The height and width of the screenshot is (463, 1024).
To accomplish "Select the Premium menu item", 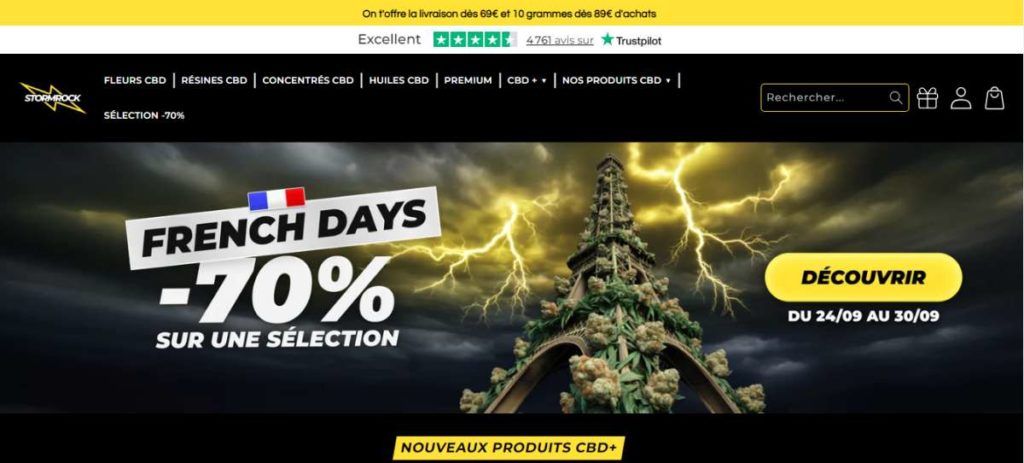I will 468,80.
